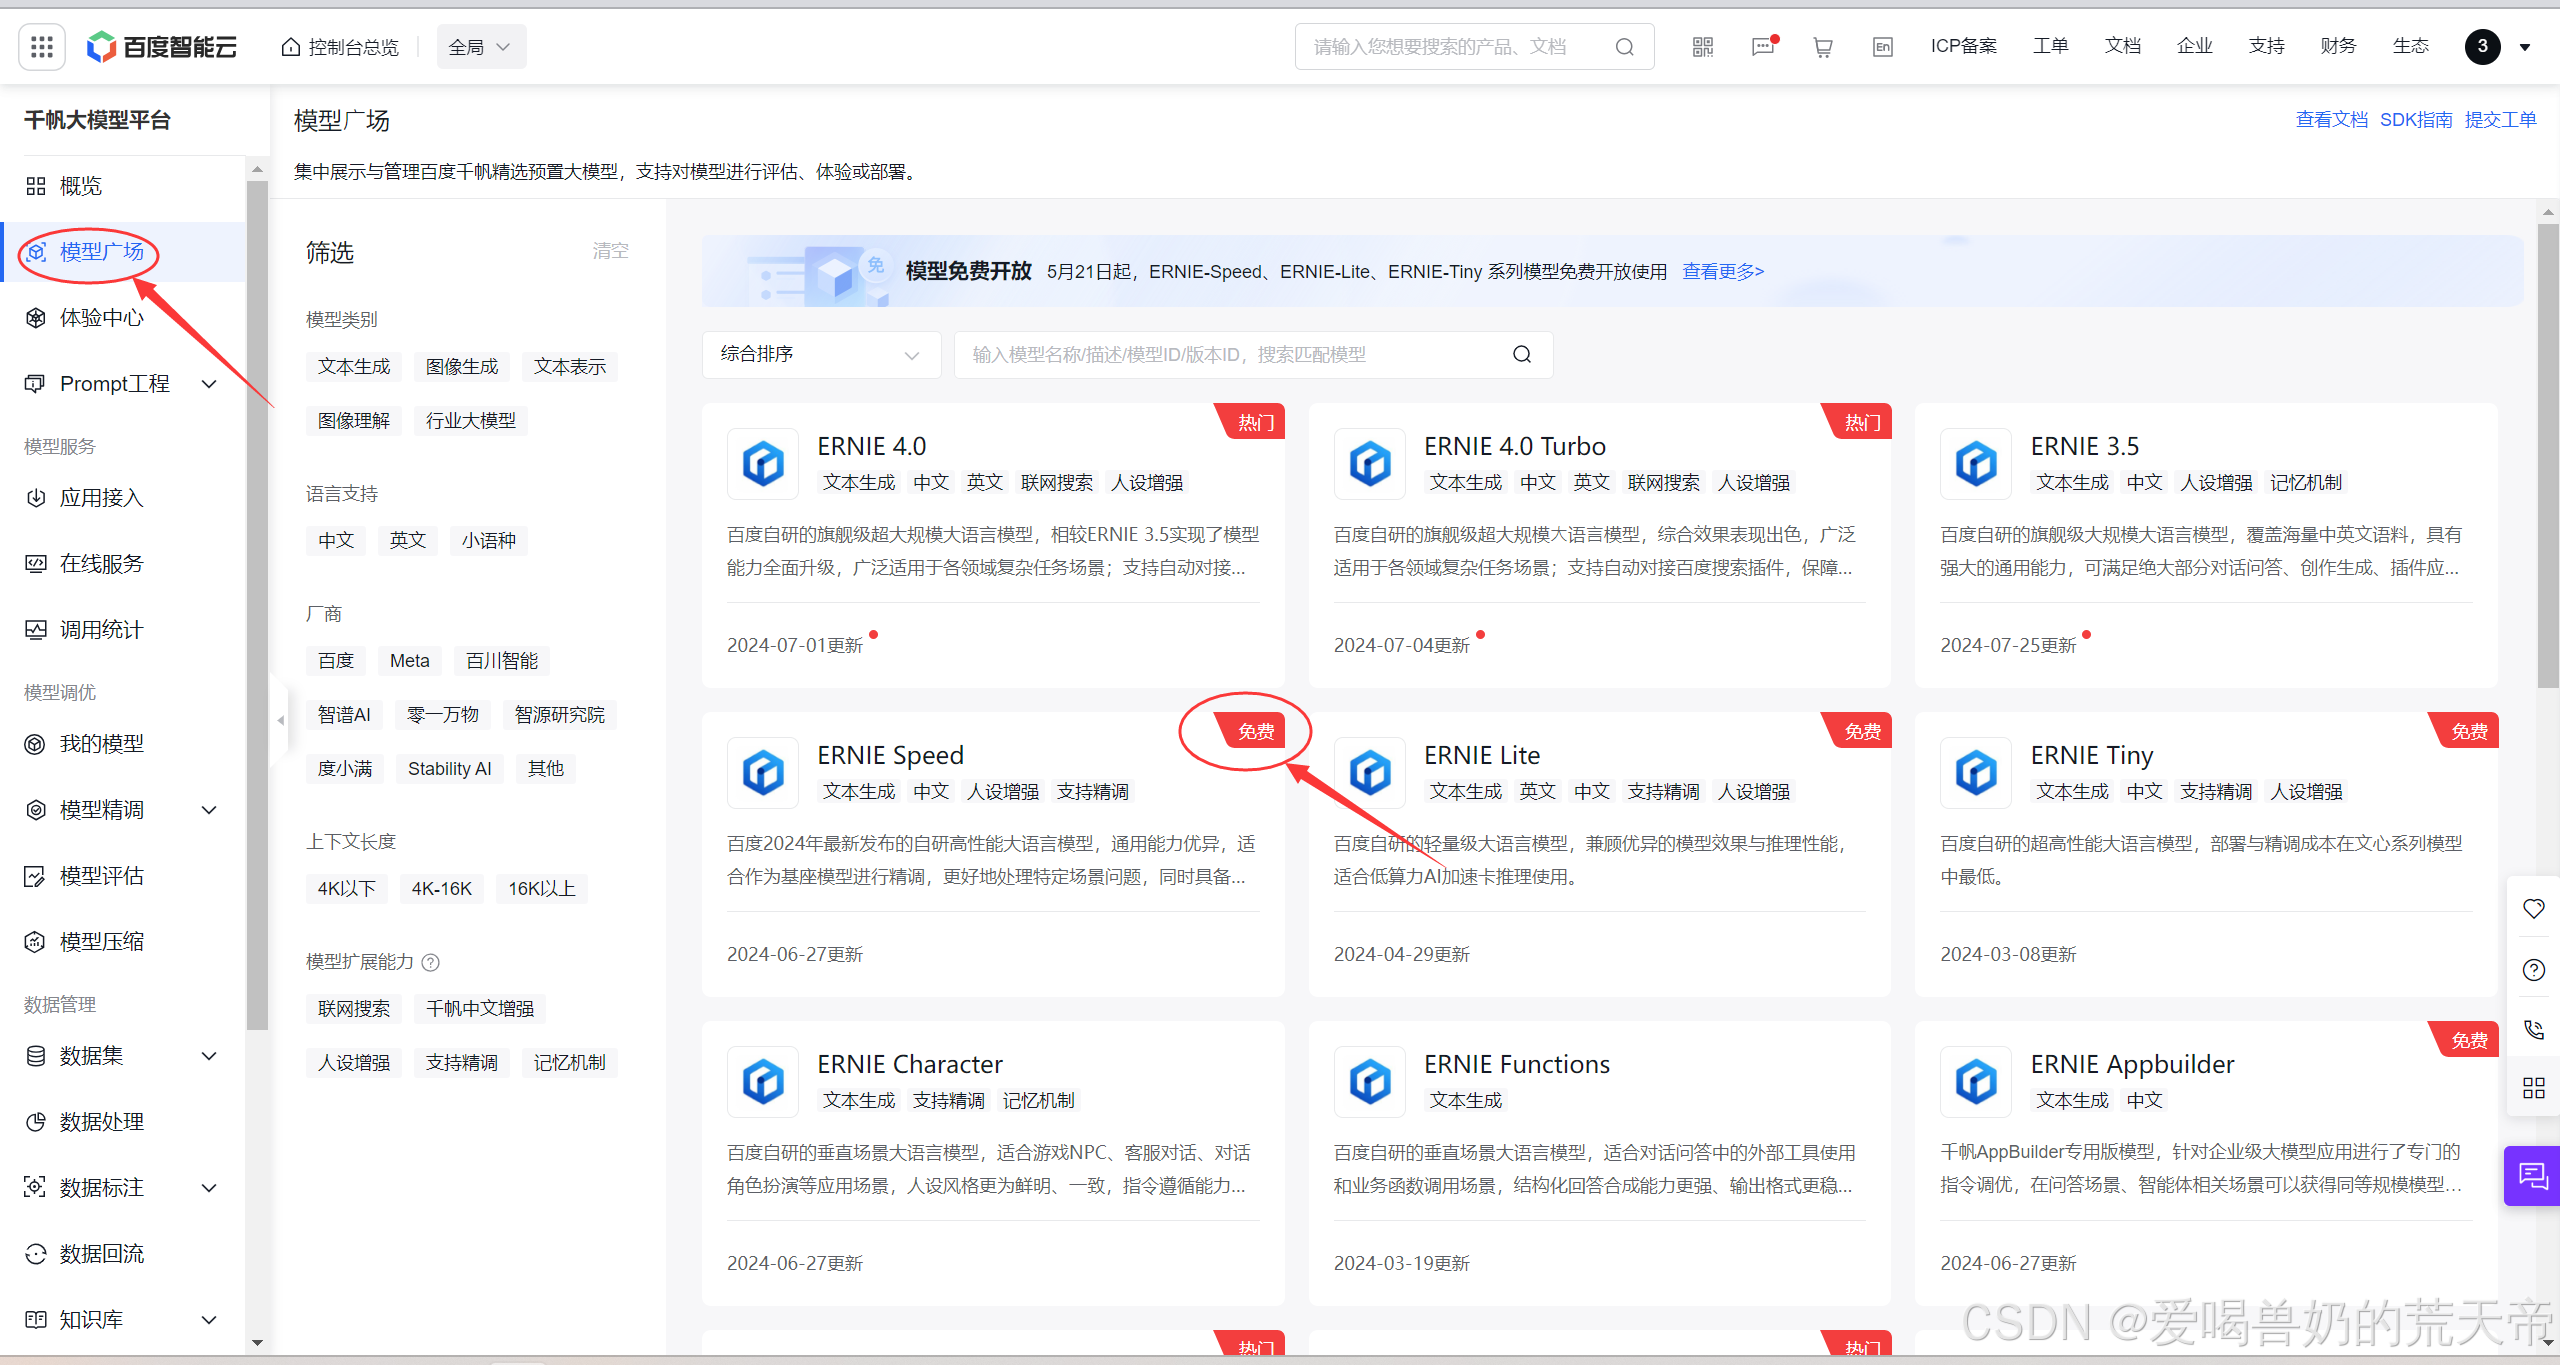Click the floating help circle icon
This screenshot has width=2560, height=1365.
(2534, 969)
